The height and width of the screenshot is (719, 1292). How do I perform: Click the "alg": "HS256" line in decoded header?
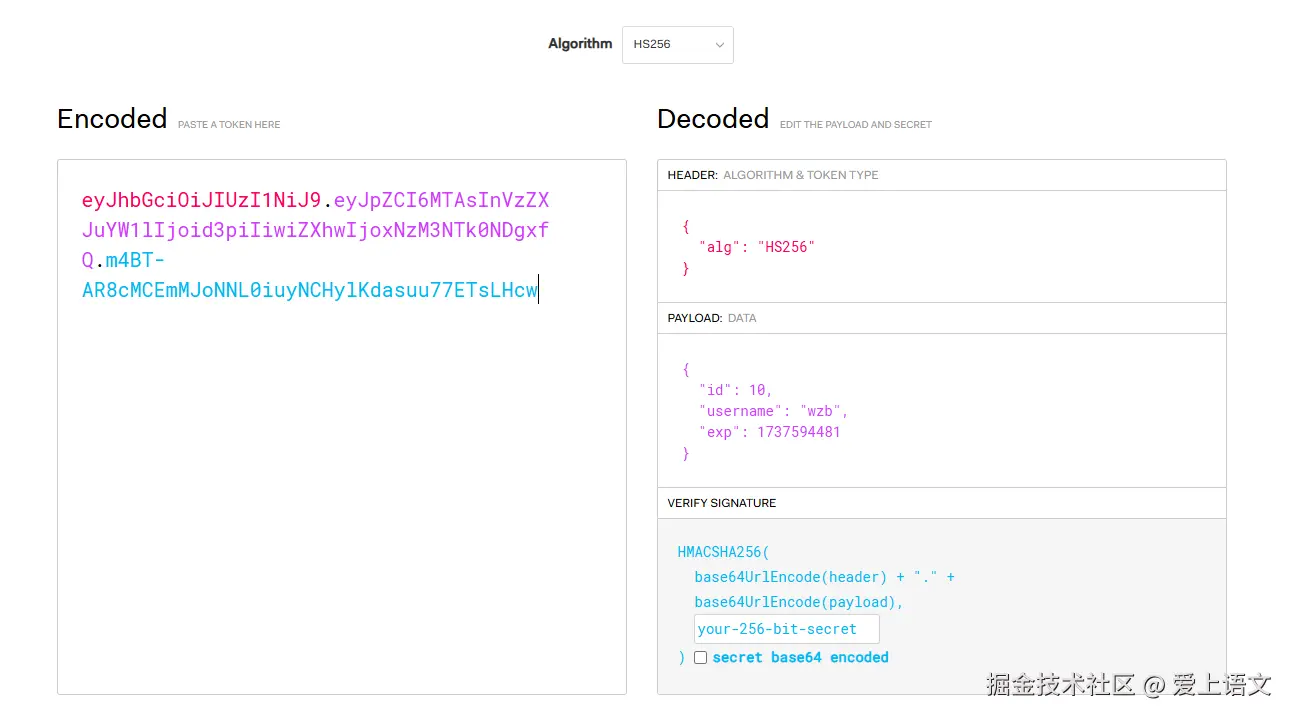coord(757,247)
